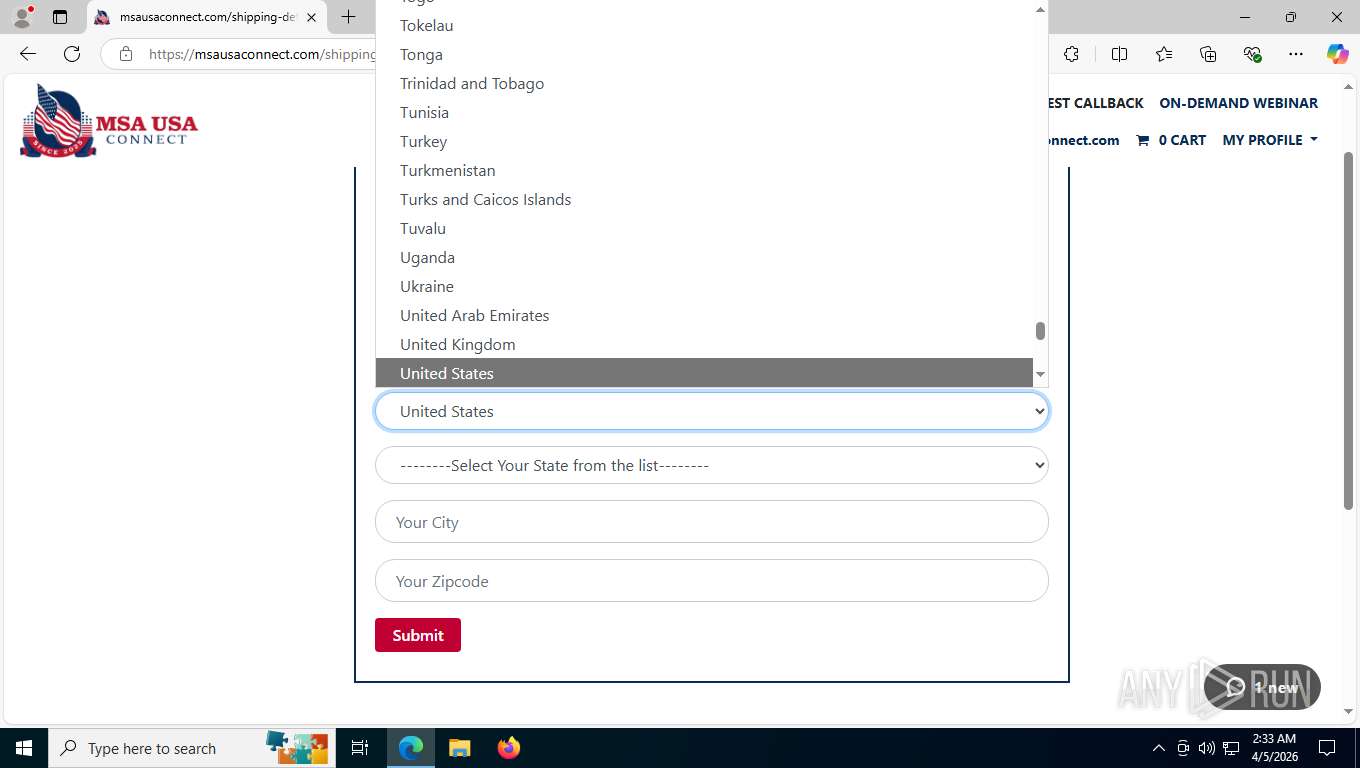Submit the shipping details form
This screenshot has height=768, width=1360.
coord(418,635)
